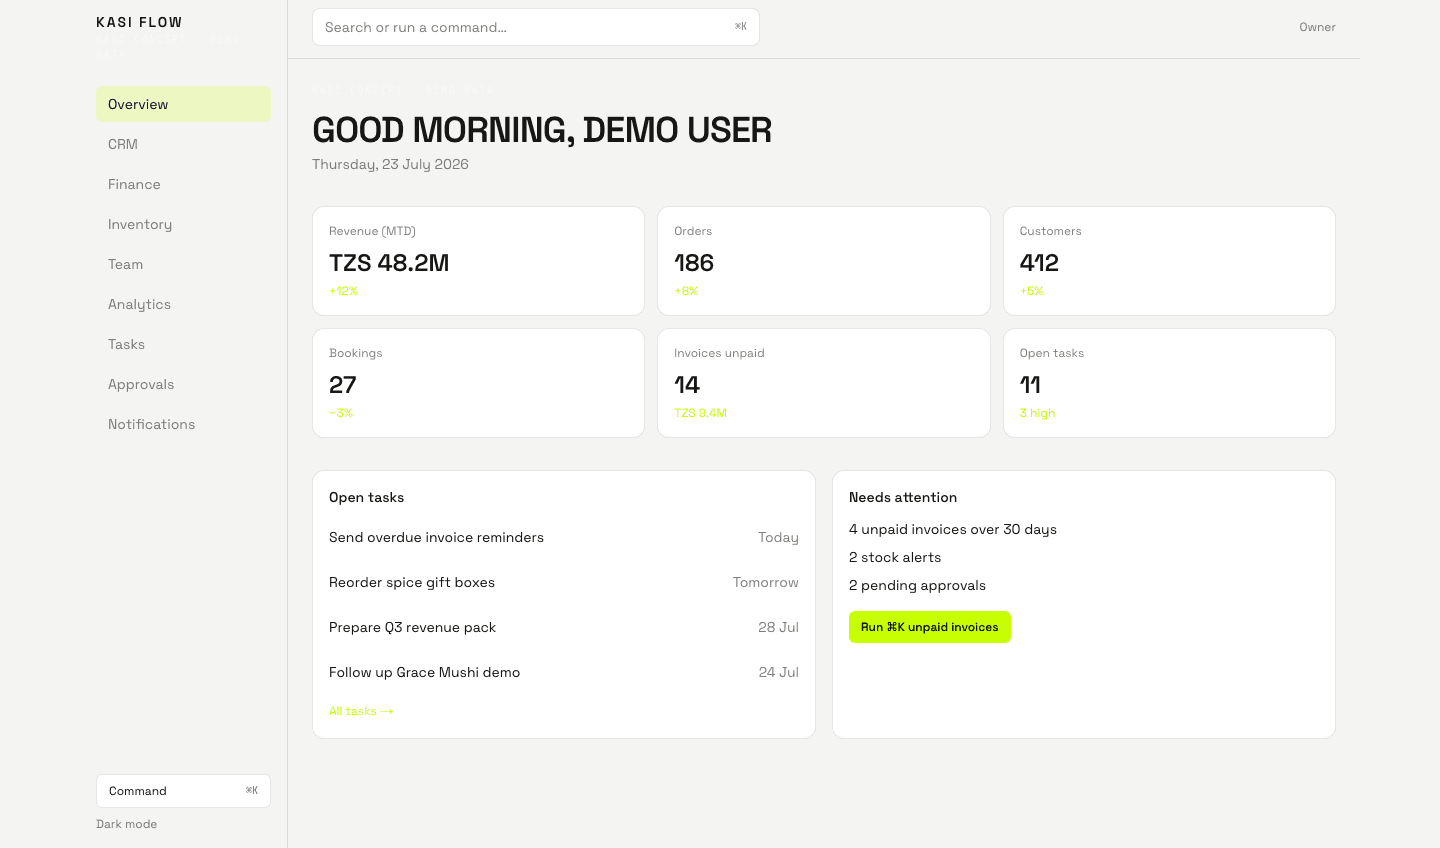Click the '2 pending approvals' item
The width and height of the screenshot is (1440, 848).
(x=917, y=585)
